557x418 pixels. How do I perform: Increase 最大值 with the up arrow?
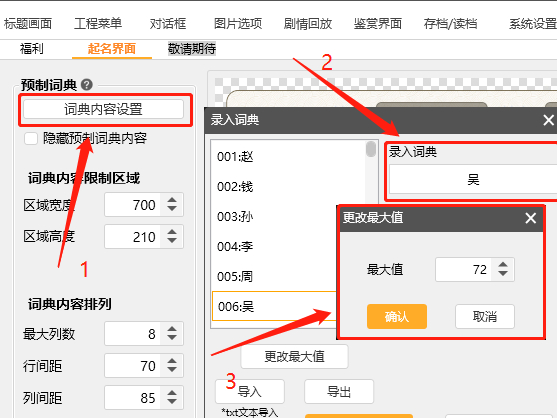(503, 265)
